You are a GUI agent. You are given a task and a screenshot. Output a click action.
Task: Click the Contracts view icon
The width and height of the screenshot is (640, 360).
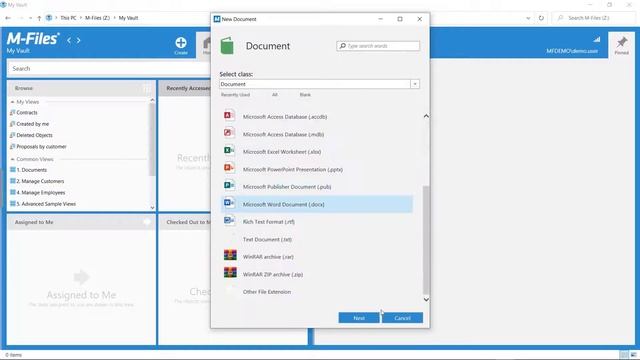click(12, 112)
